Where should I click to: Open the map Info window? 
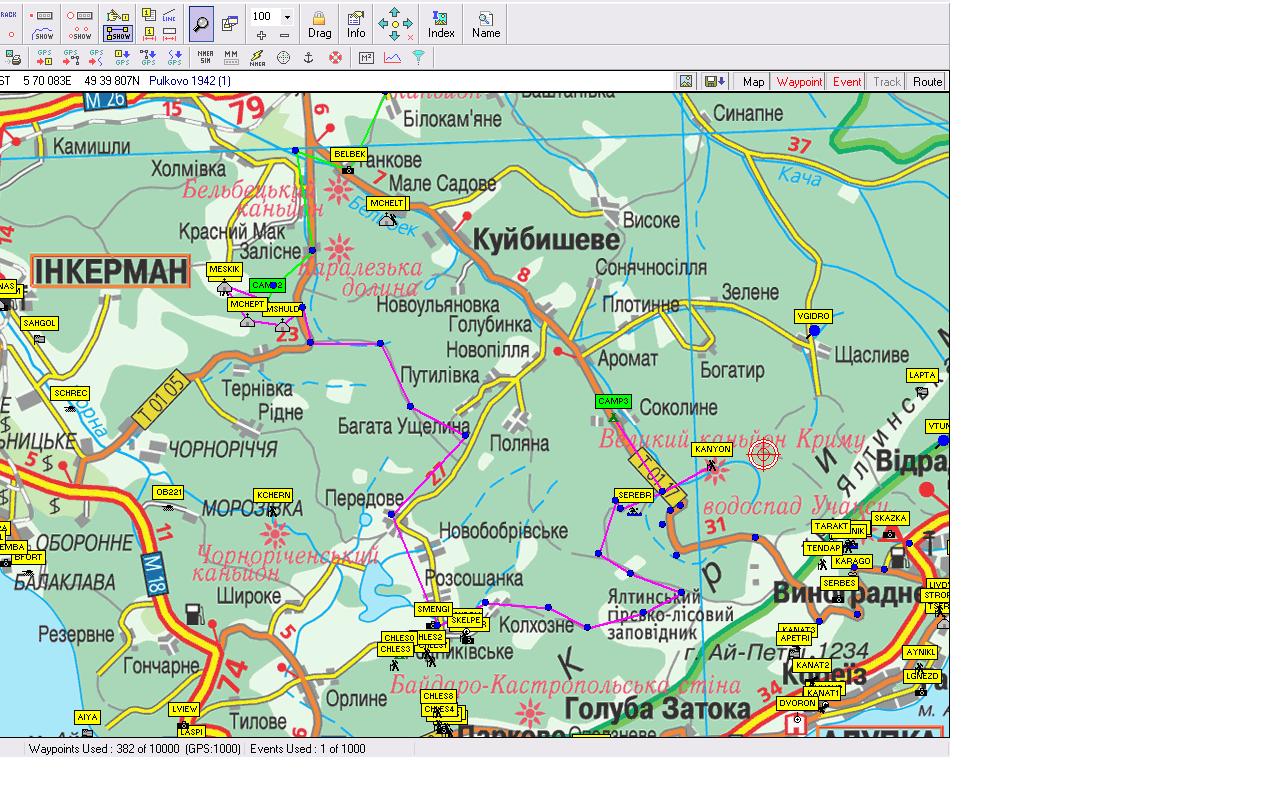click(356, 24)
